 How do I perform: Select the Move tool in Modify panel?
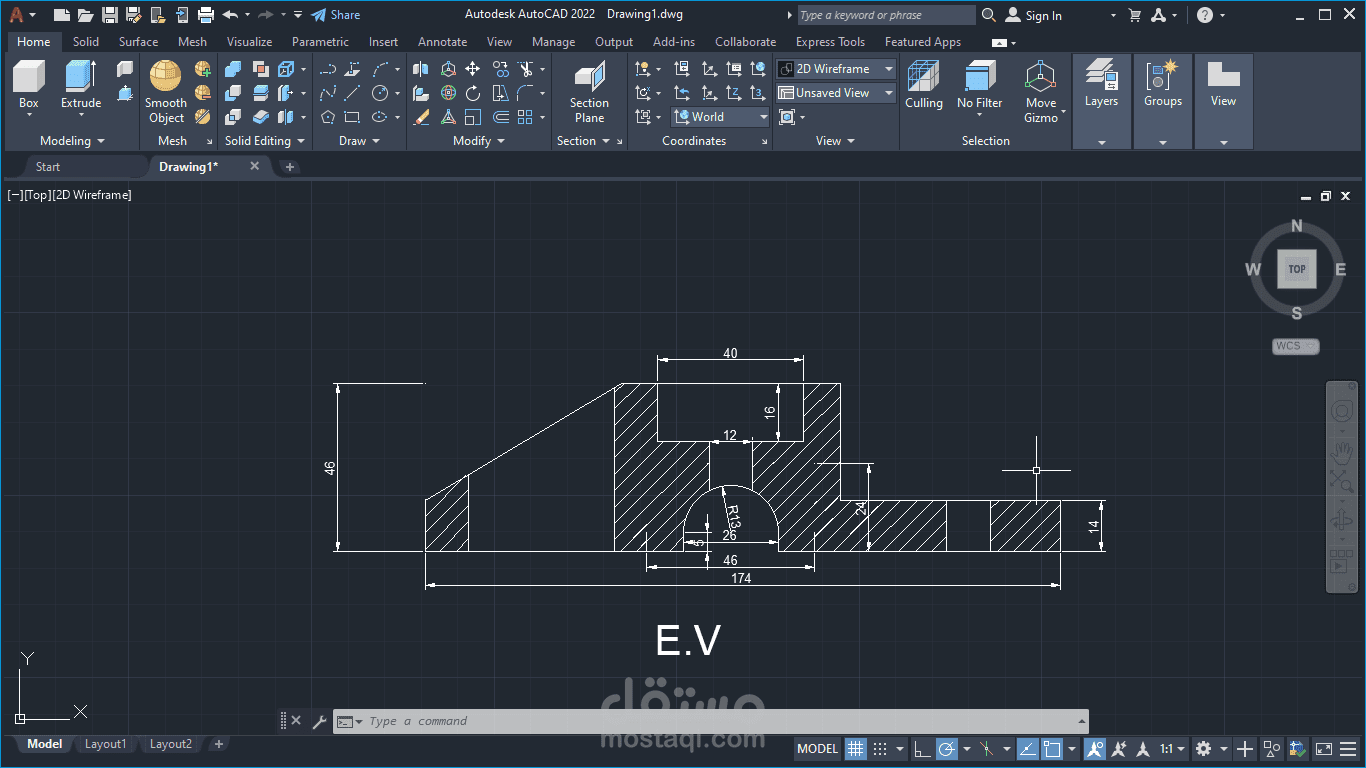pyautogui.click(x=473, y=68)
